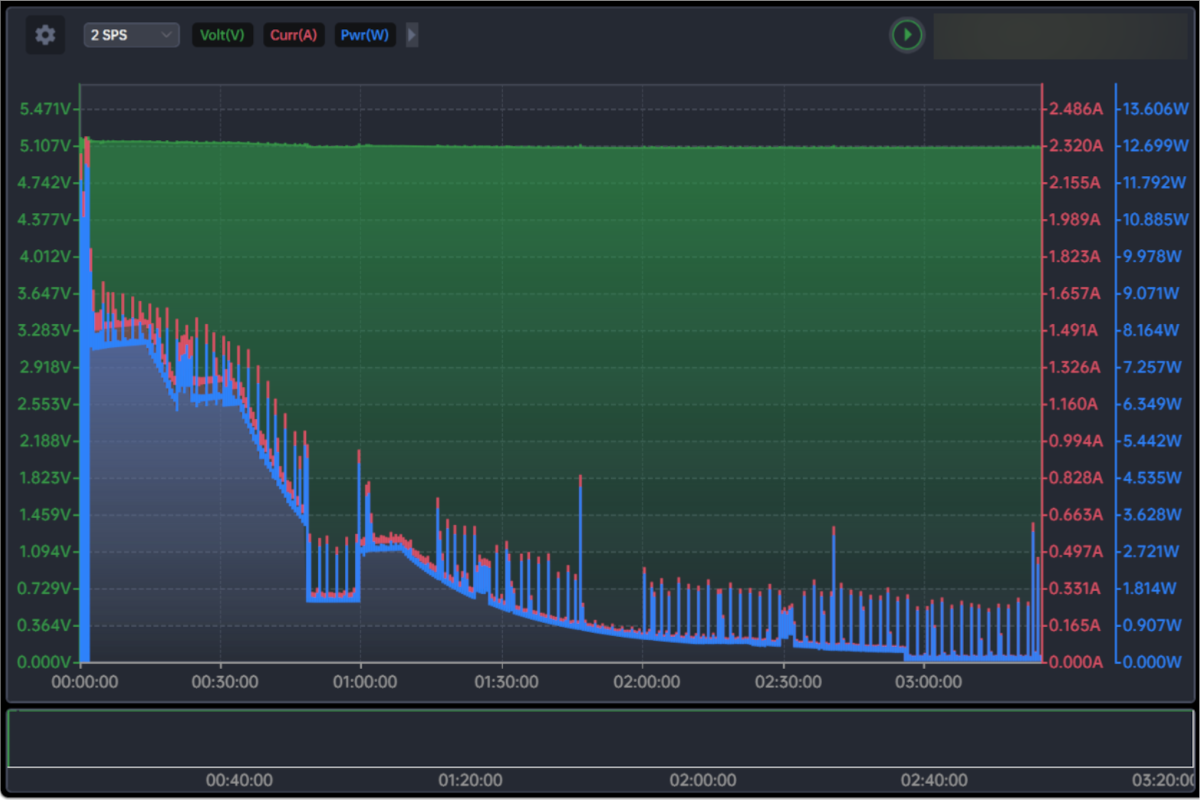Click the 2.721W power axis label
The image size is (1200, 800).
[1153, 551]
